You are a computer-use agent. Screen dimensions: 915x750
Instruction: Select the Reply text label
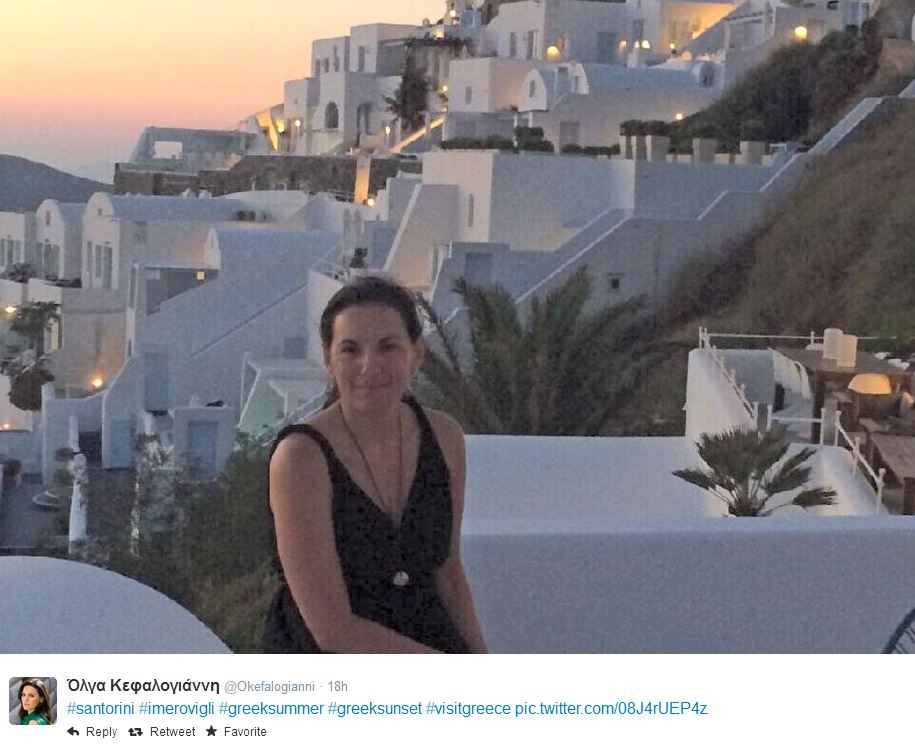click(x=102, y=732)
